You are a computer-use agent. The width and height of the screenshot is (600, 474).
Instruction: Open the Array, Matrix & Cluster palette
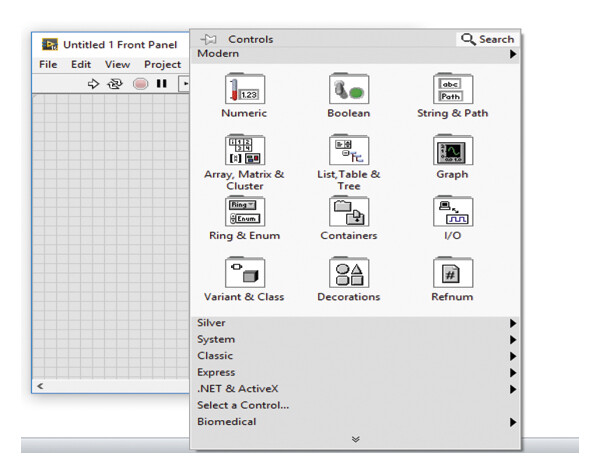pos(245,150)
